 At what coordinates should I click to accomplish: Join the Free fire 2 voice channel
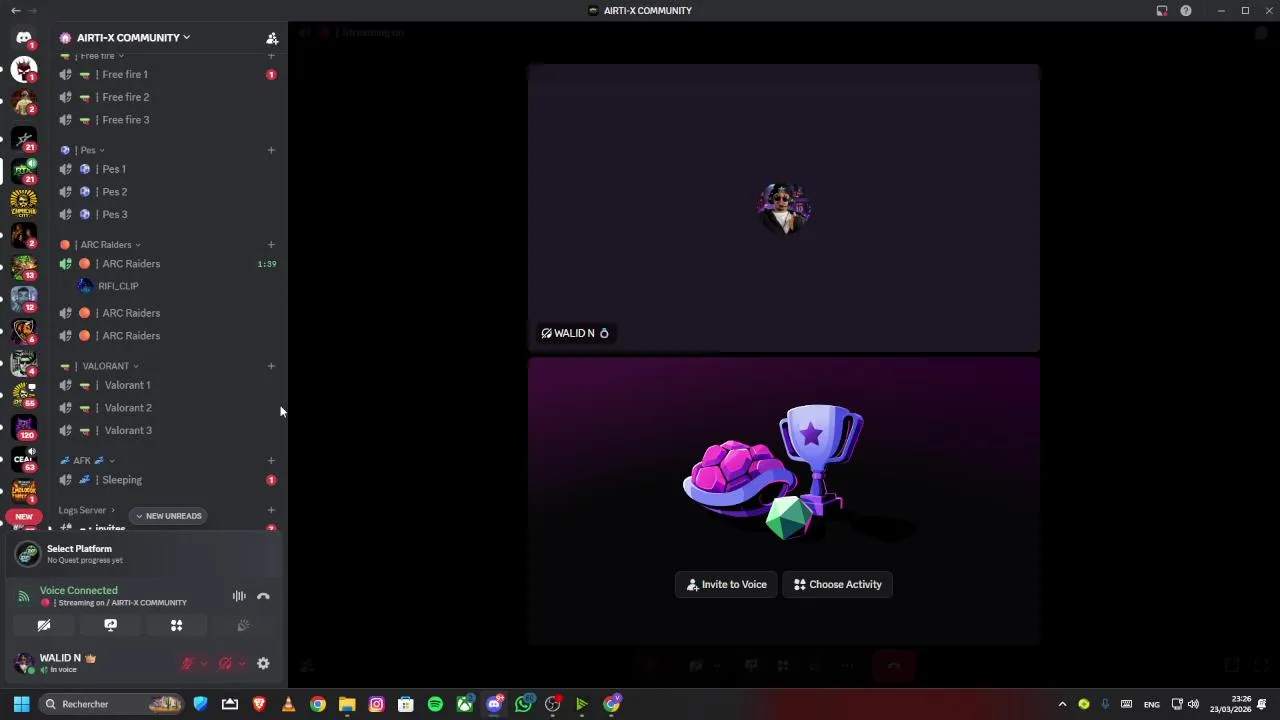(x=167, y=97)
